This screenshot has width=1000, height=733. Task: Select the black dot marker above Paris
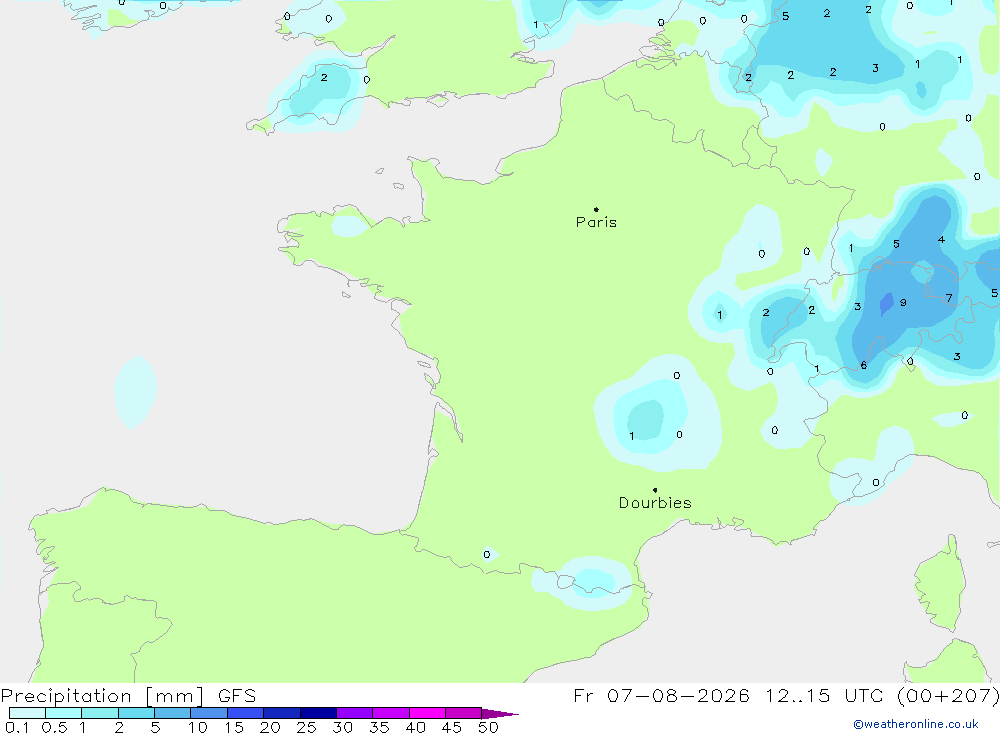tap(596, 209)
